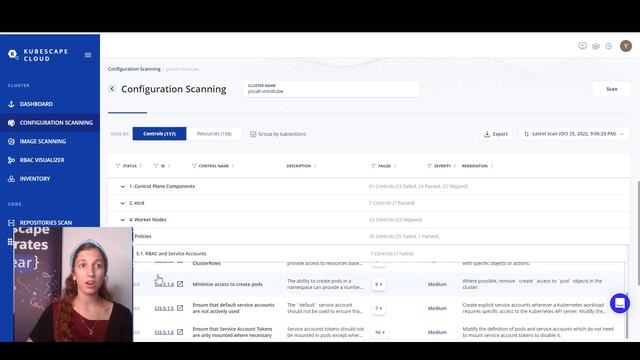Toggle Group by subsections checkbox

pos(253,134)
